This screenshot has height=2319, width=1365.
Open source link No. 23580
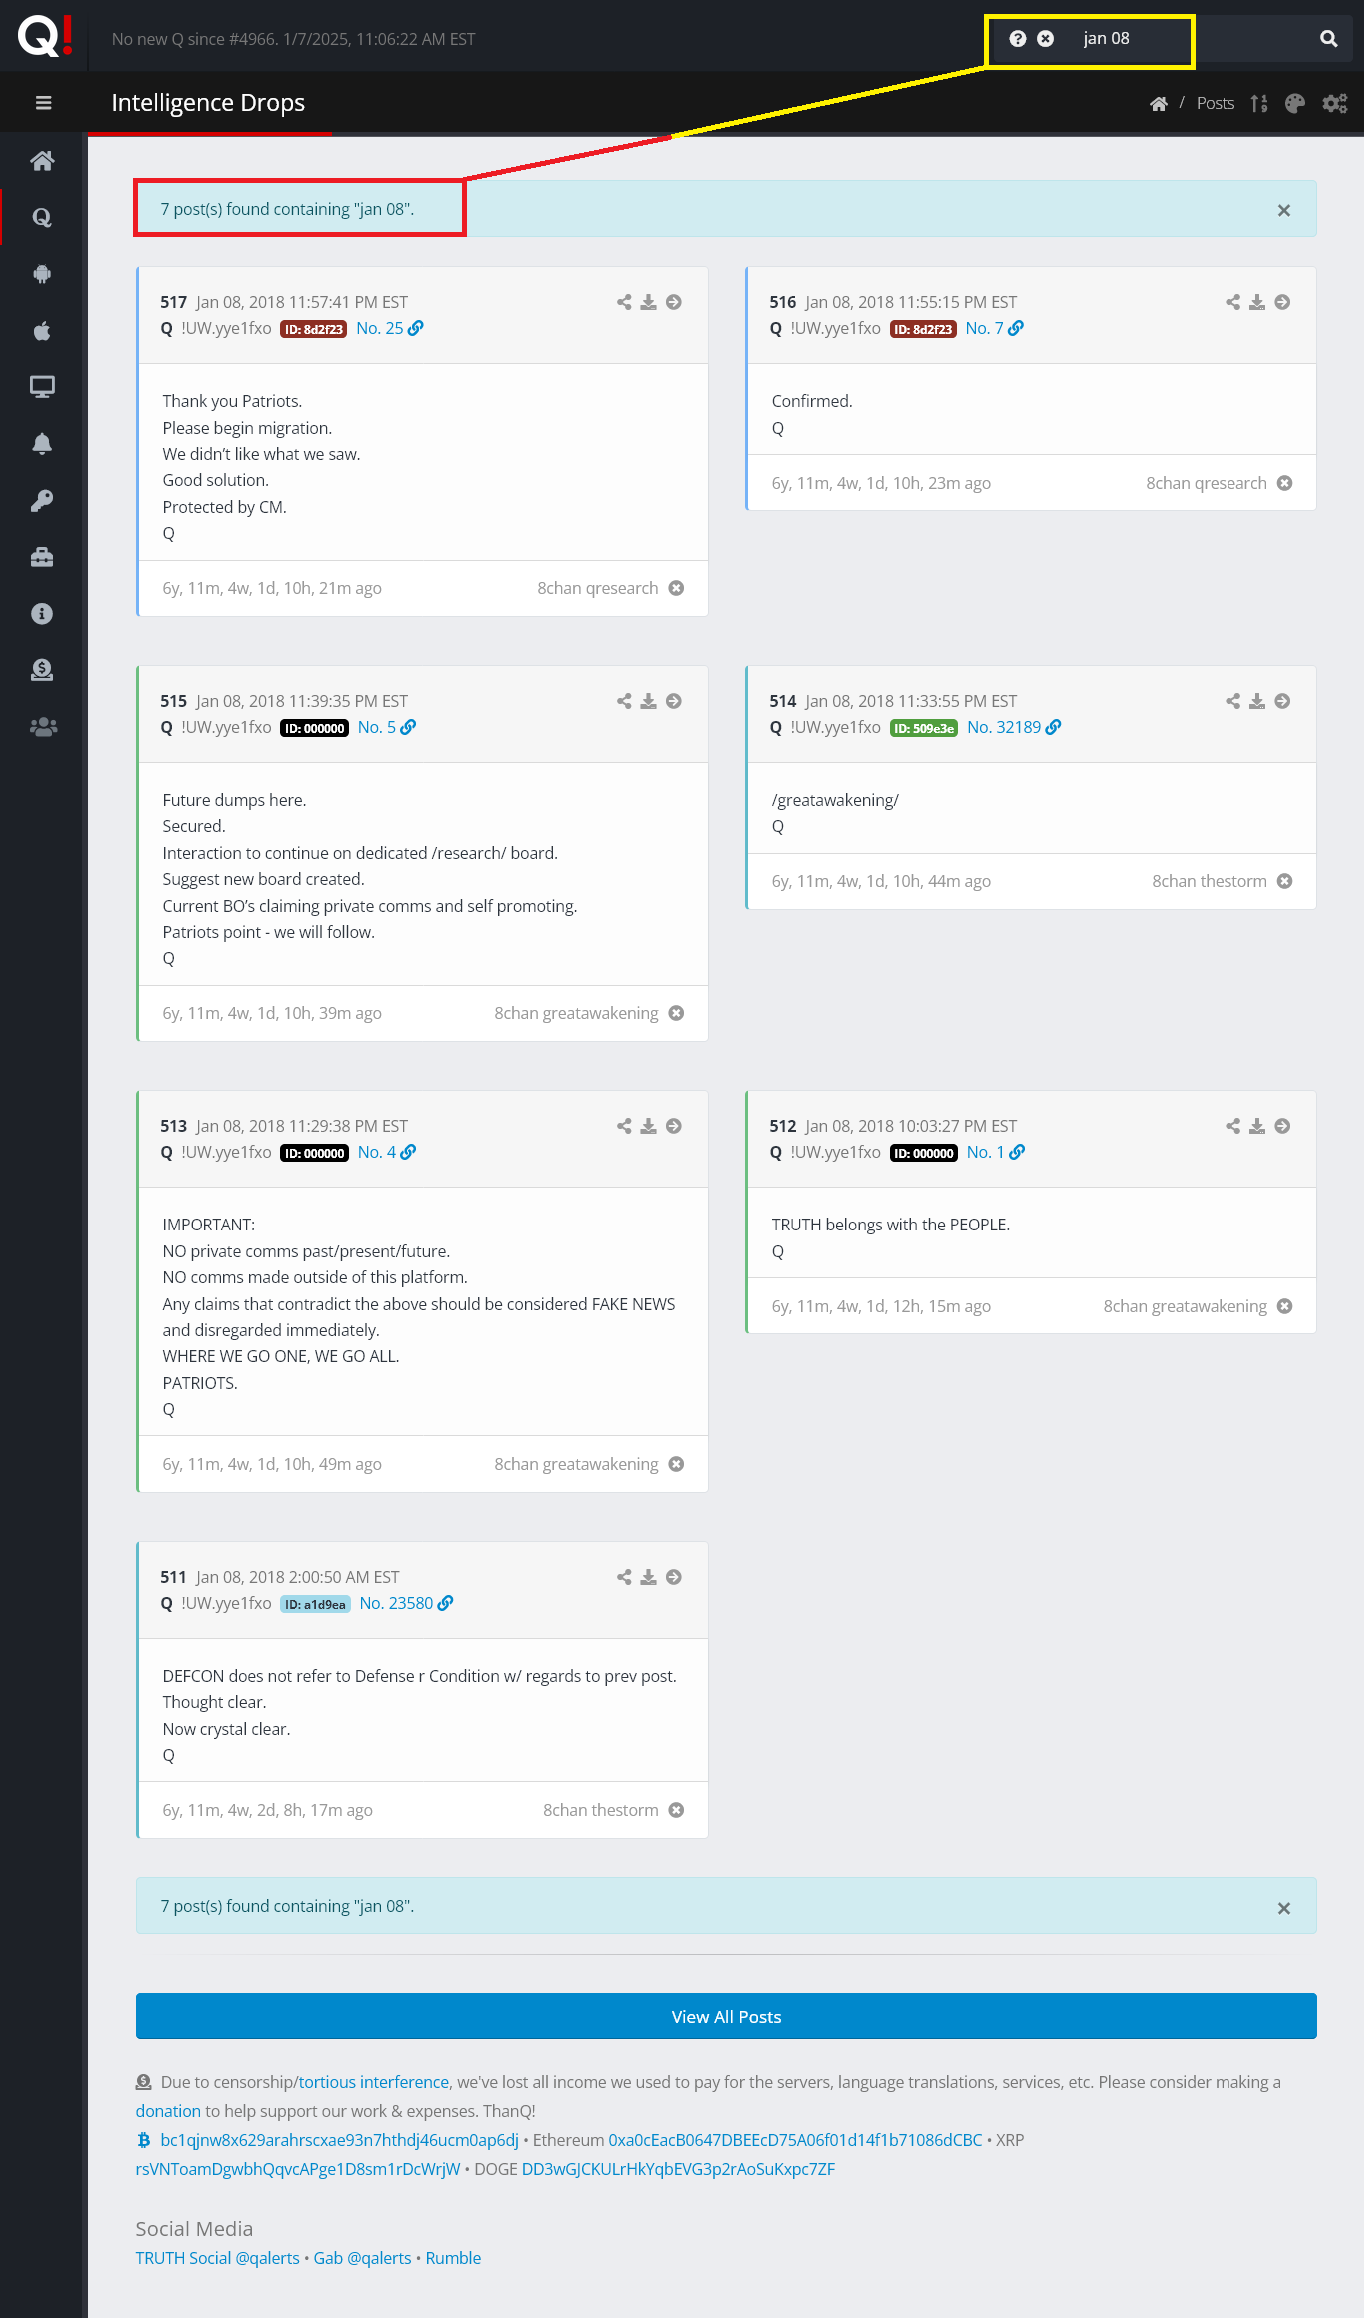[406, 1603]
